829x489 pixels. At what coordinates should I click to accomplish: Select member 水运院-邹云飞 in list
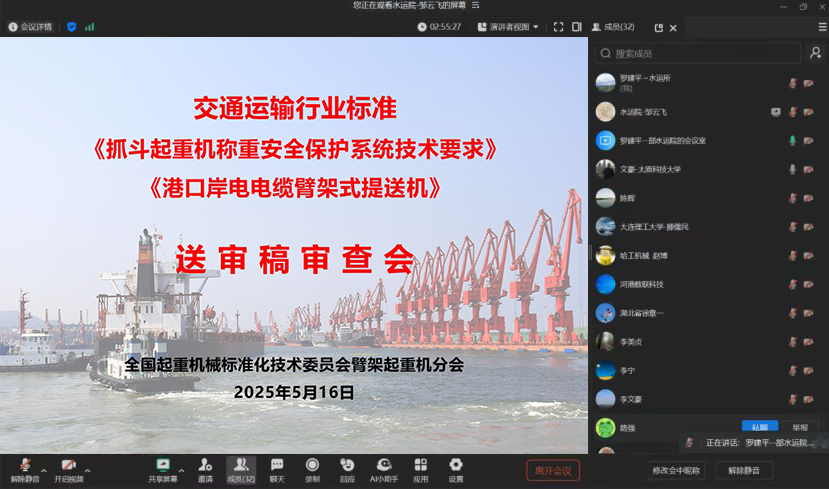point(708,112)
